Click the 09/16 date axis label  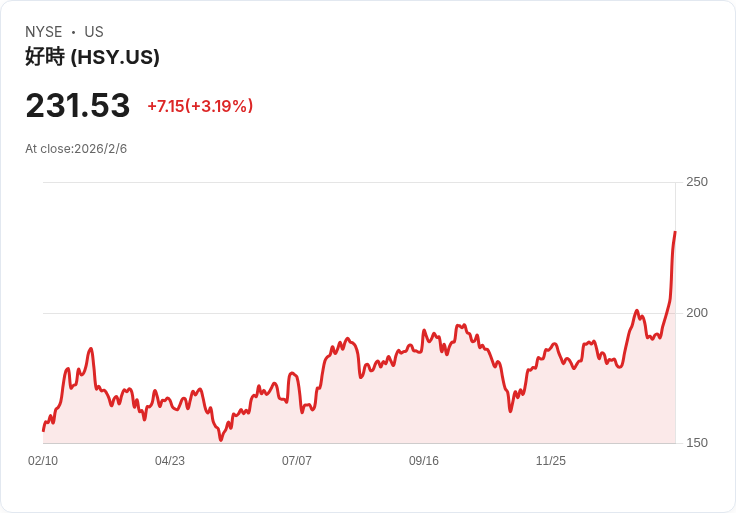click(424, 461)
